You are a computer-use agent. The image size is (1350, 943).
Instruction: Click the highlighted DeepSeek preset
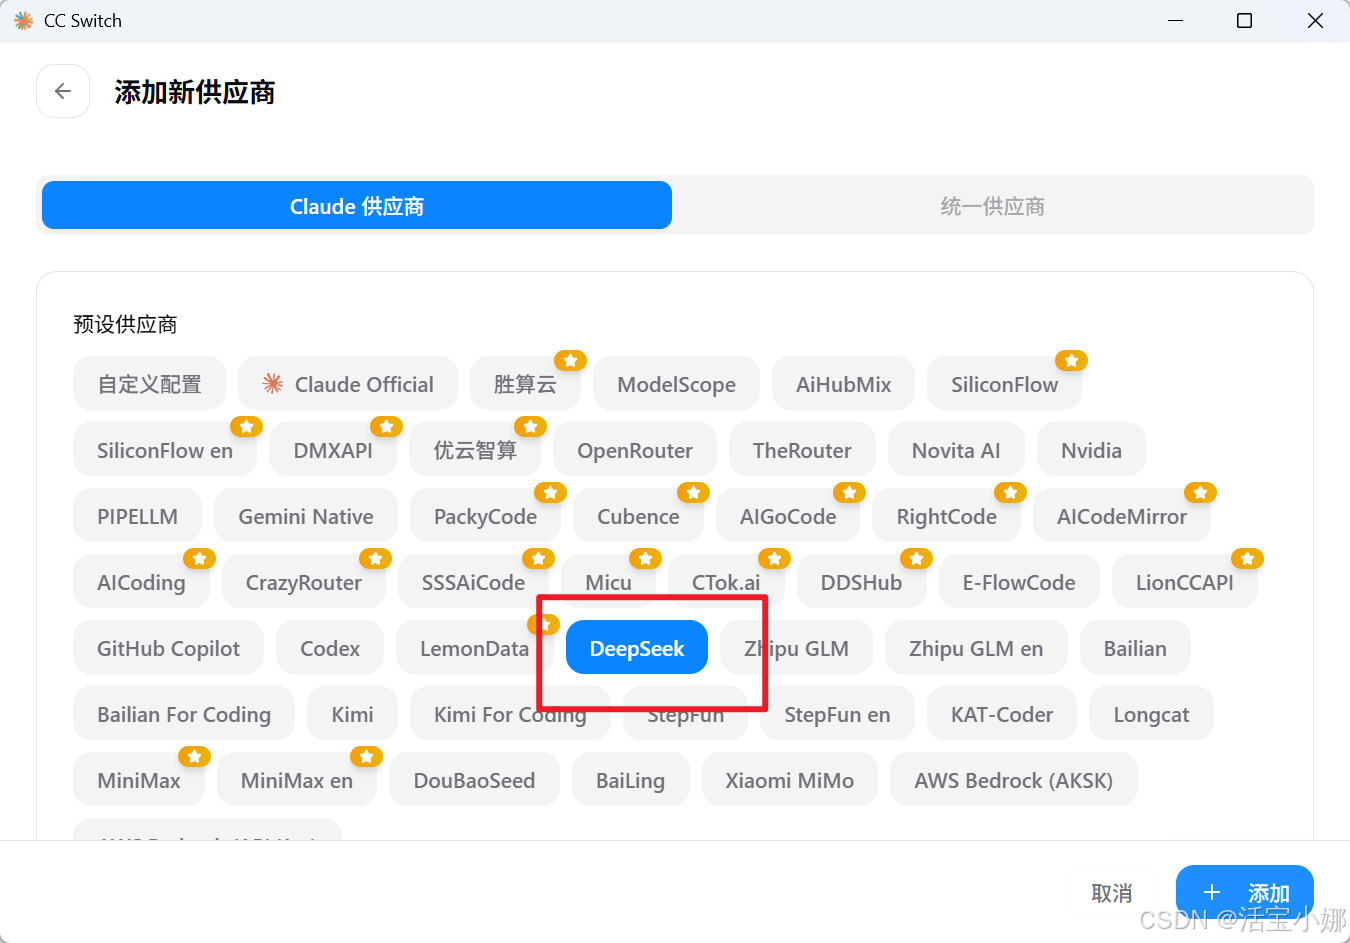coord(637,648)
